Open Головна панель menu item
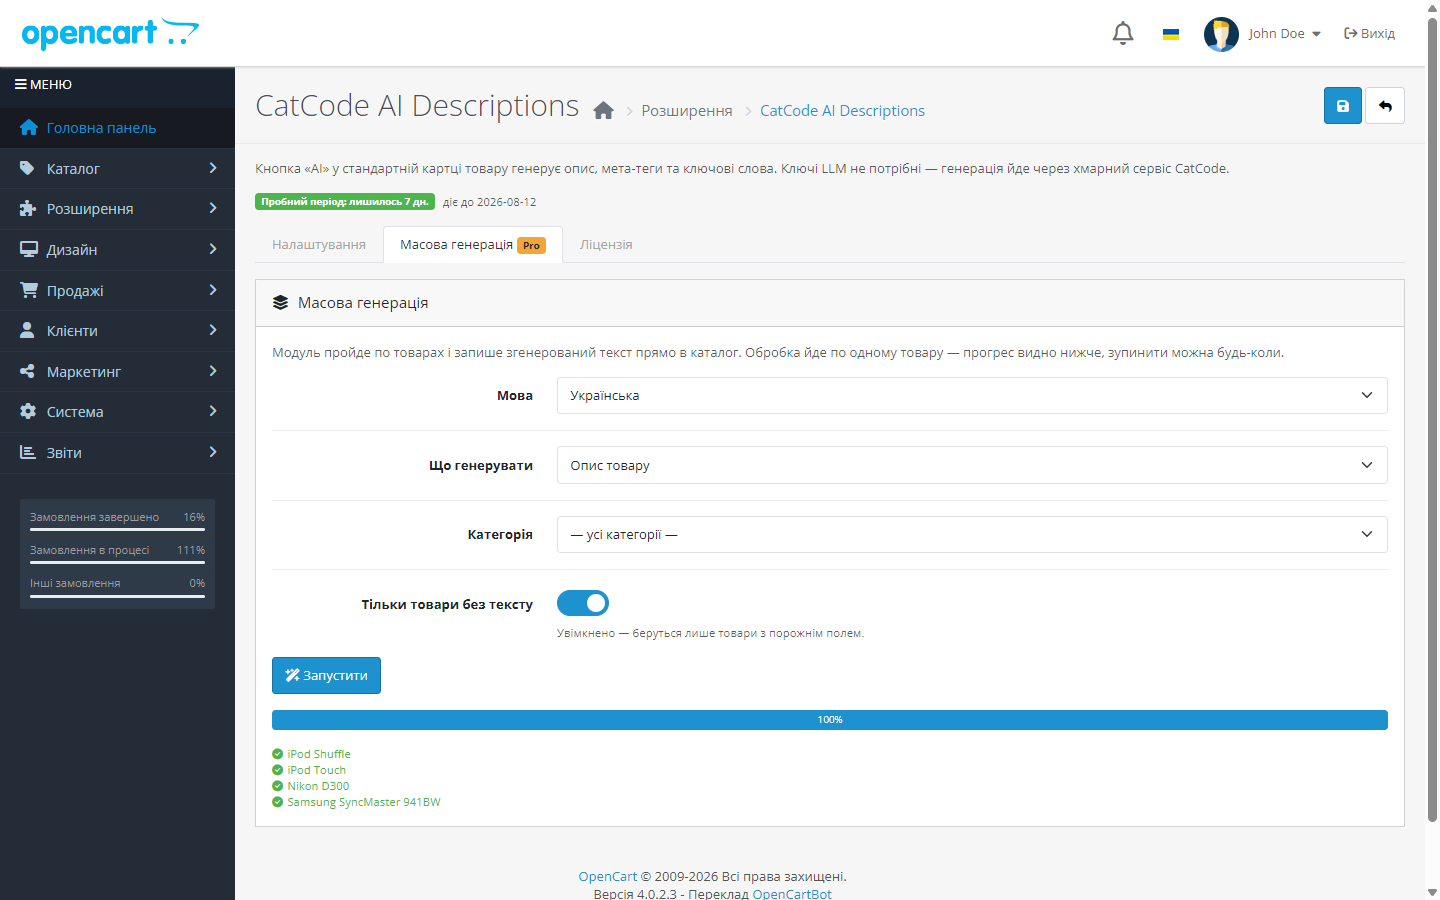This screenshot has width=1440, height=900. coord(117,128)
